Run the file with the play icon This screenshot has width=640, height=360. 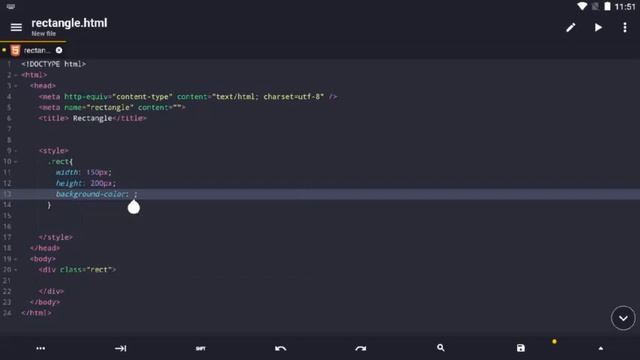click(x=598, y=27)
